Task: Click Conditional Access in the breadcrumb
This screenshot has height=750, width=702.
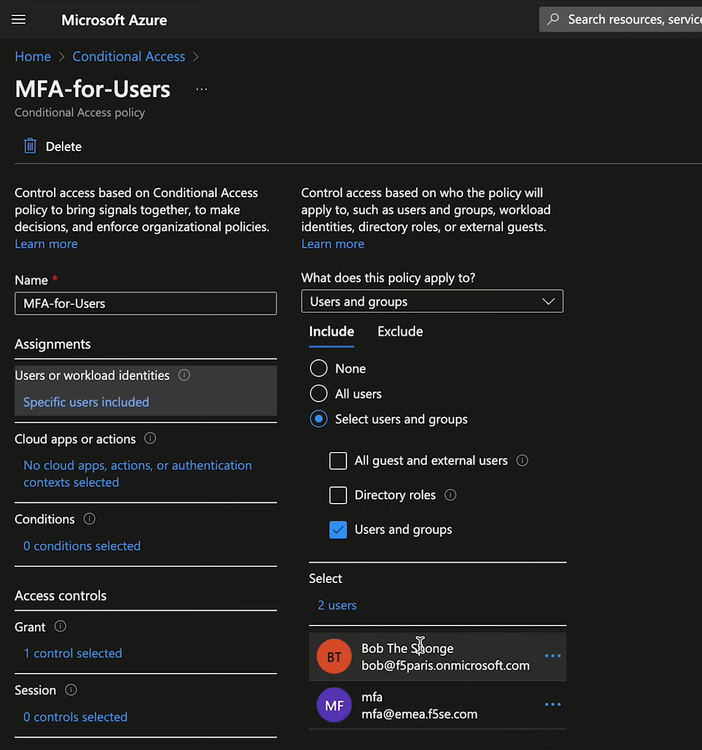Action: tap(128, 57)
